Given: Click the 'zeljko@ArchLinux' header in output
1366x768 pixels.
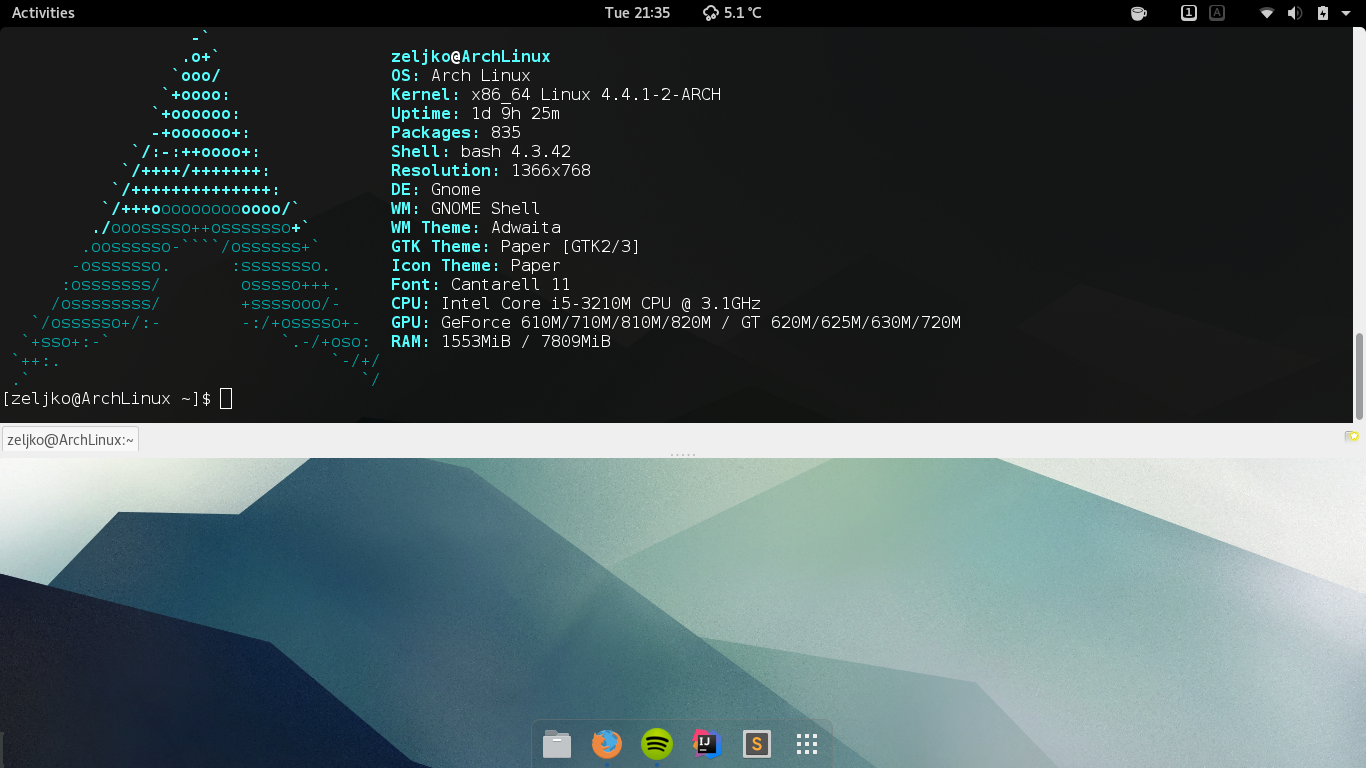Looking at the screenshot, I should tap(471, 57).
